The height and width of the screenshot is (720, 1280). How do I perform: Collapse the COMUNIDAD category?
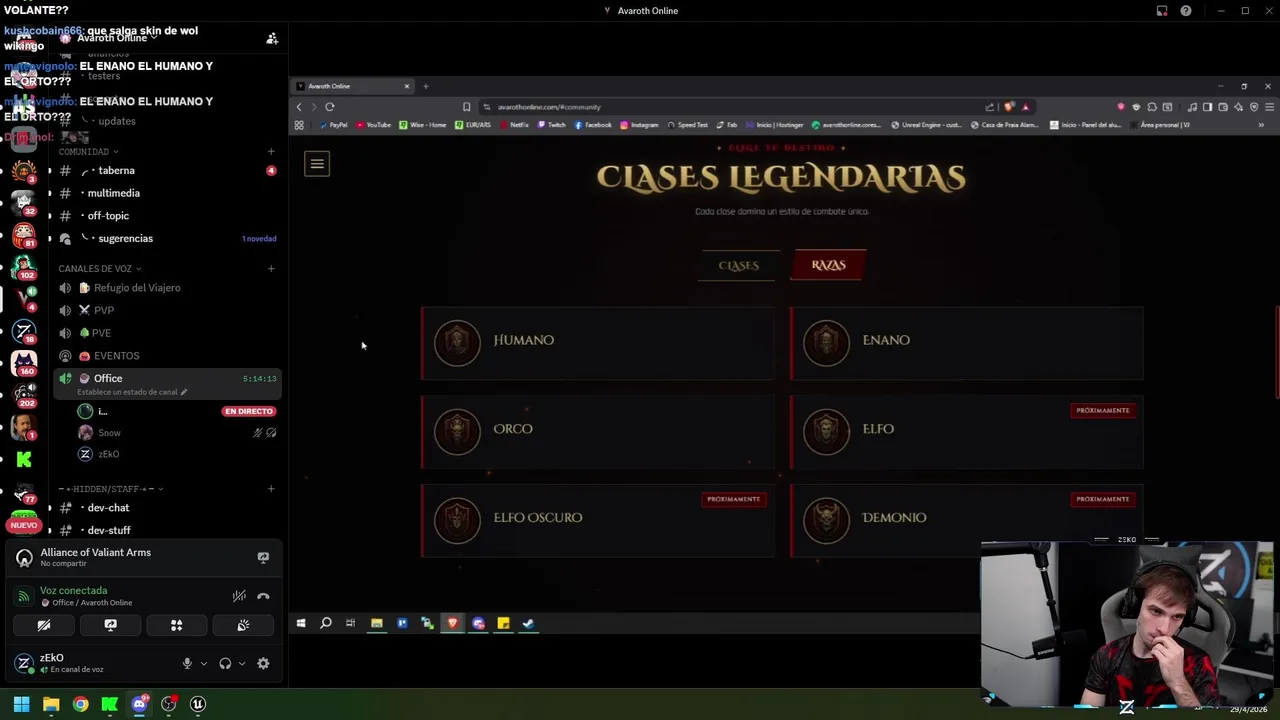pos(88,152)
